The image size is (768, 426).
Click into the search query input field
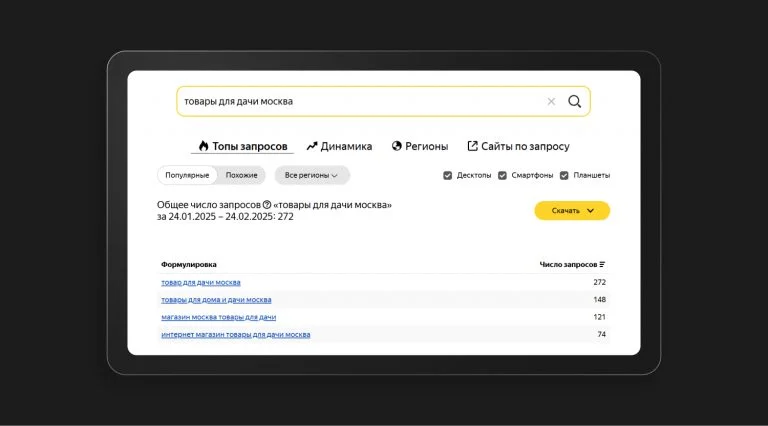pos(362,101)
